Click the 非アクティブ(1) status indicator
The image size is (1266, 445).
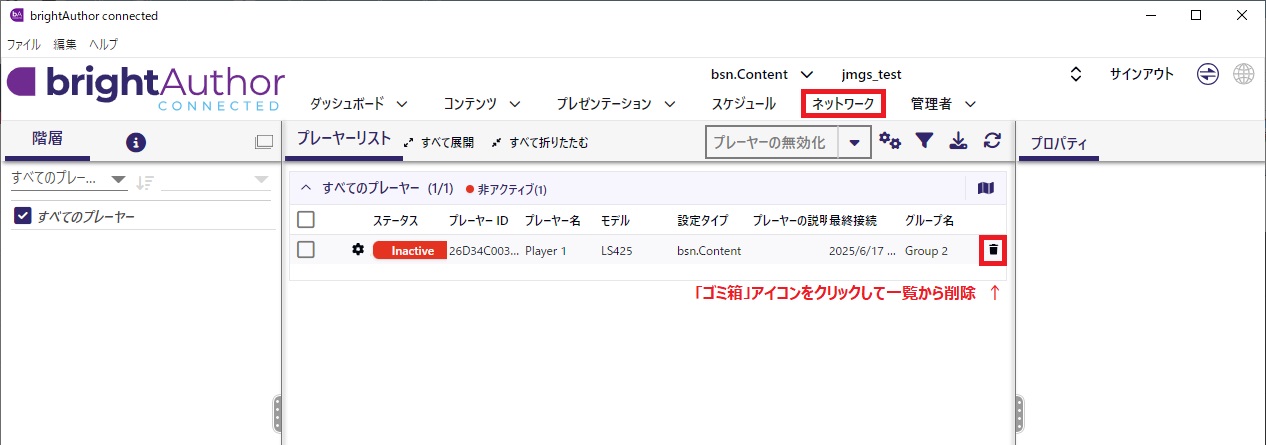506,189
